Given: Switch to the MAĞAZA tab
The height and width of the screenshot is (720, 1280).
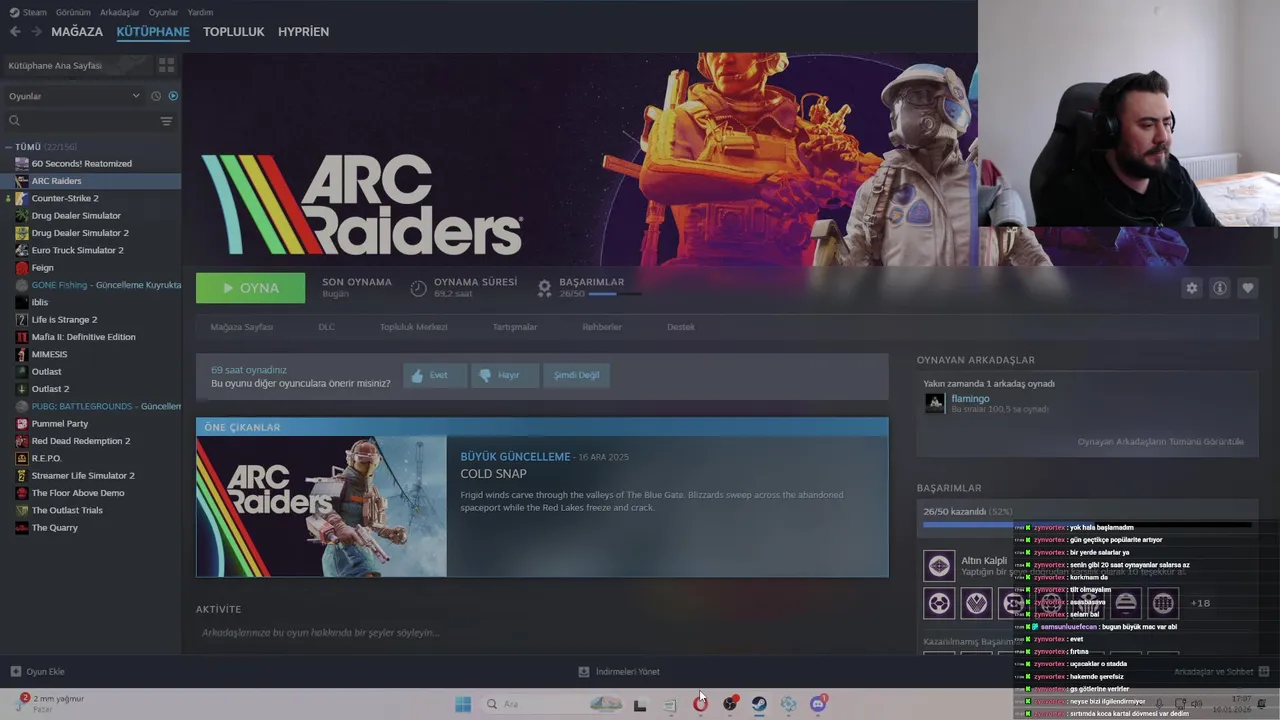Looking at the screenshot, I should [x=77, y=31].
